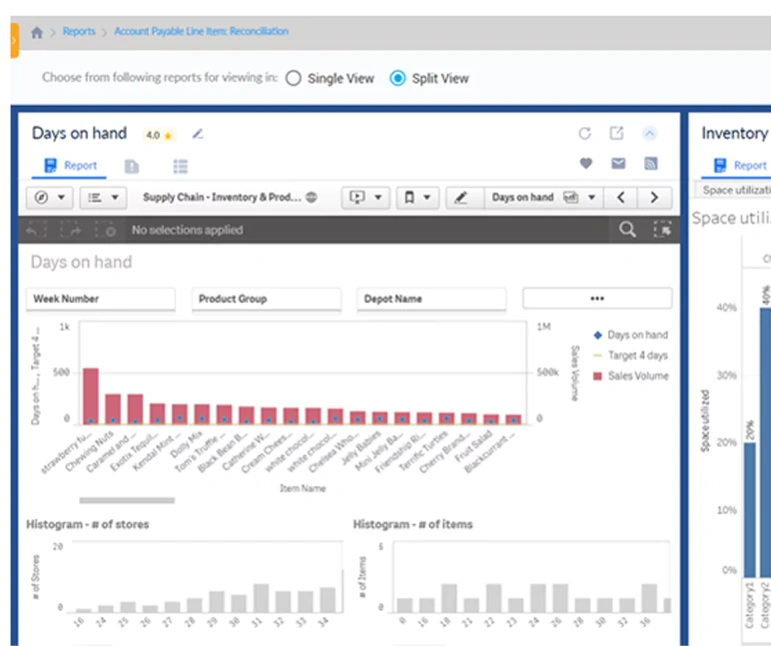
Task: Refresh the Days on hand report
Action: coord(585,134)
